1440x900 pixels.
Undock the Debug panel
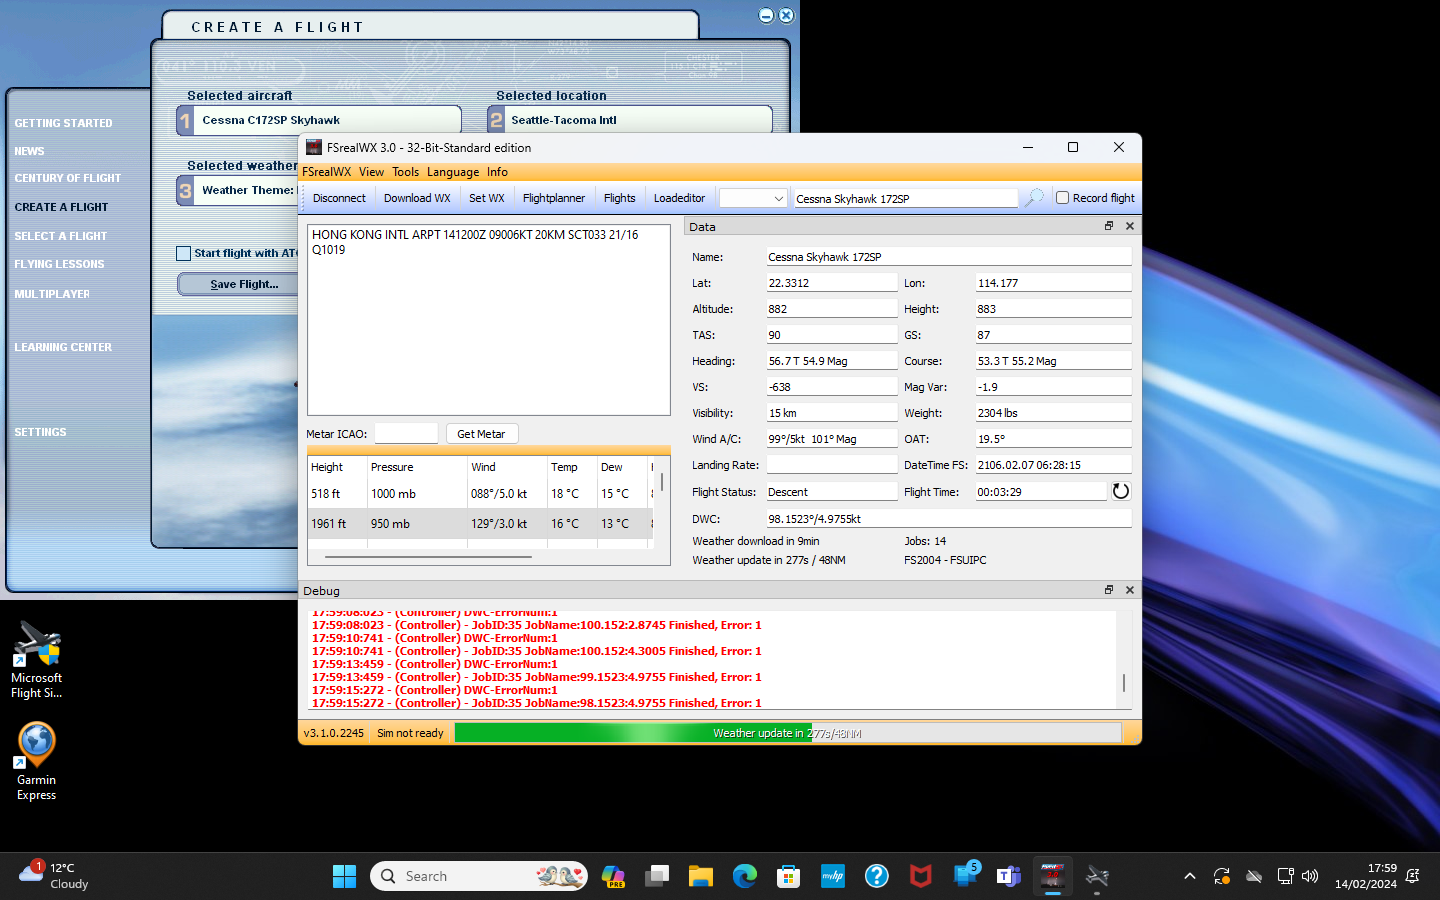(x=1109, y=590)
